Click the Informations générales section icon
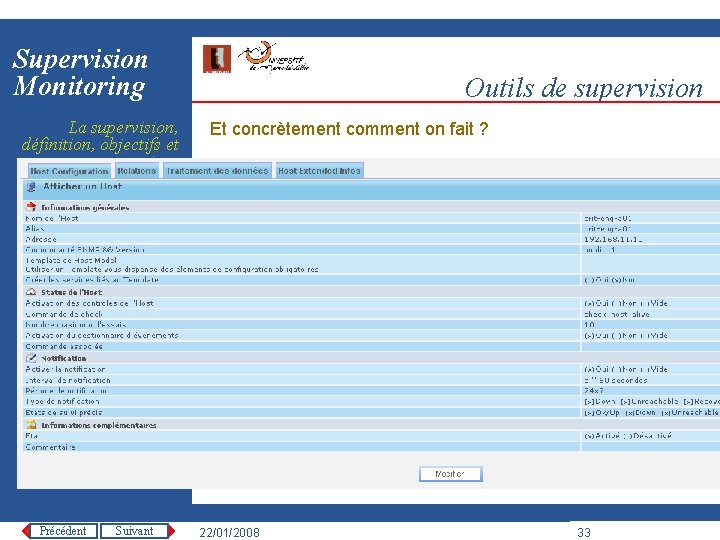 (x=31, y=207)
